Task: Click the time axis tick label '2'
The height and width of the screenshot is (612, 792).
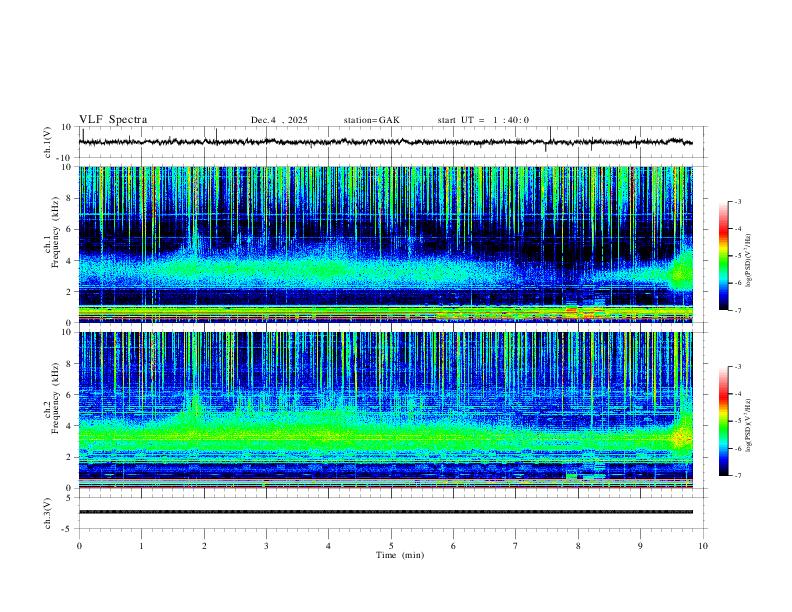Action: (204, 546)
